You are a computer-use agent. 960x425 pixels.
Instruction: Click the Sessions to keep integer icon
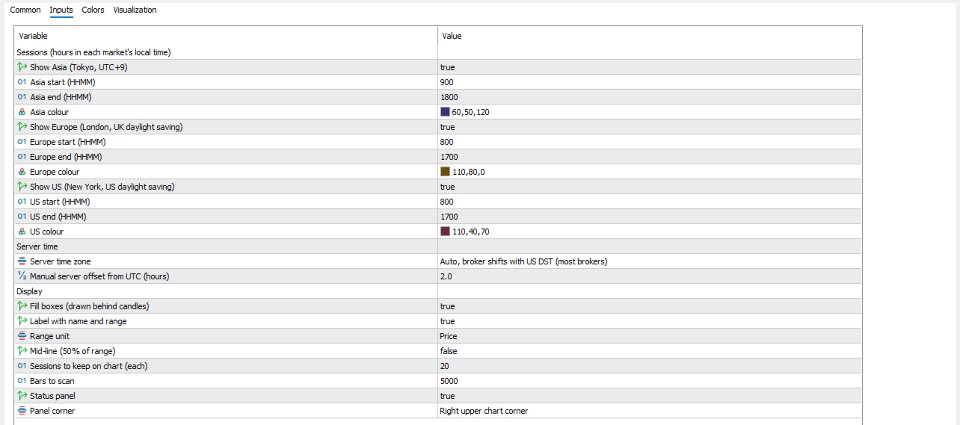pos(23,366)
